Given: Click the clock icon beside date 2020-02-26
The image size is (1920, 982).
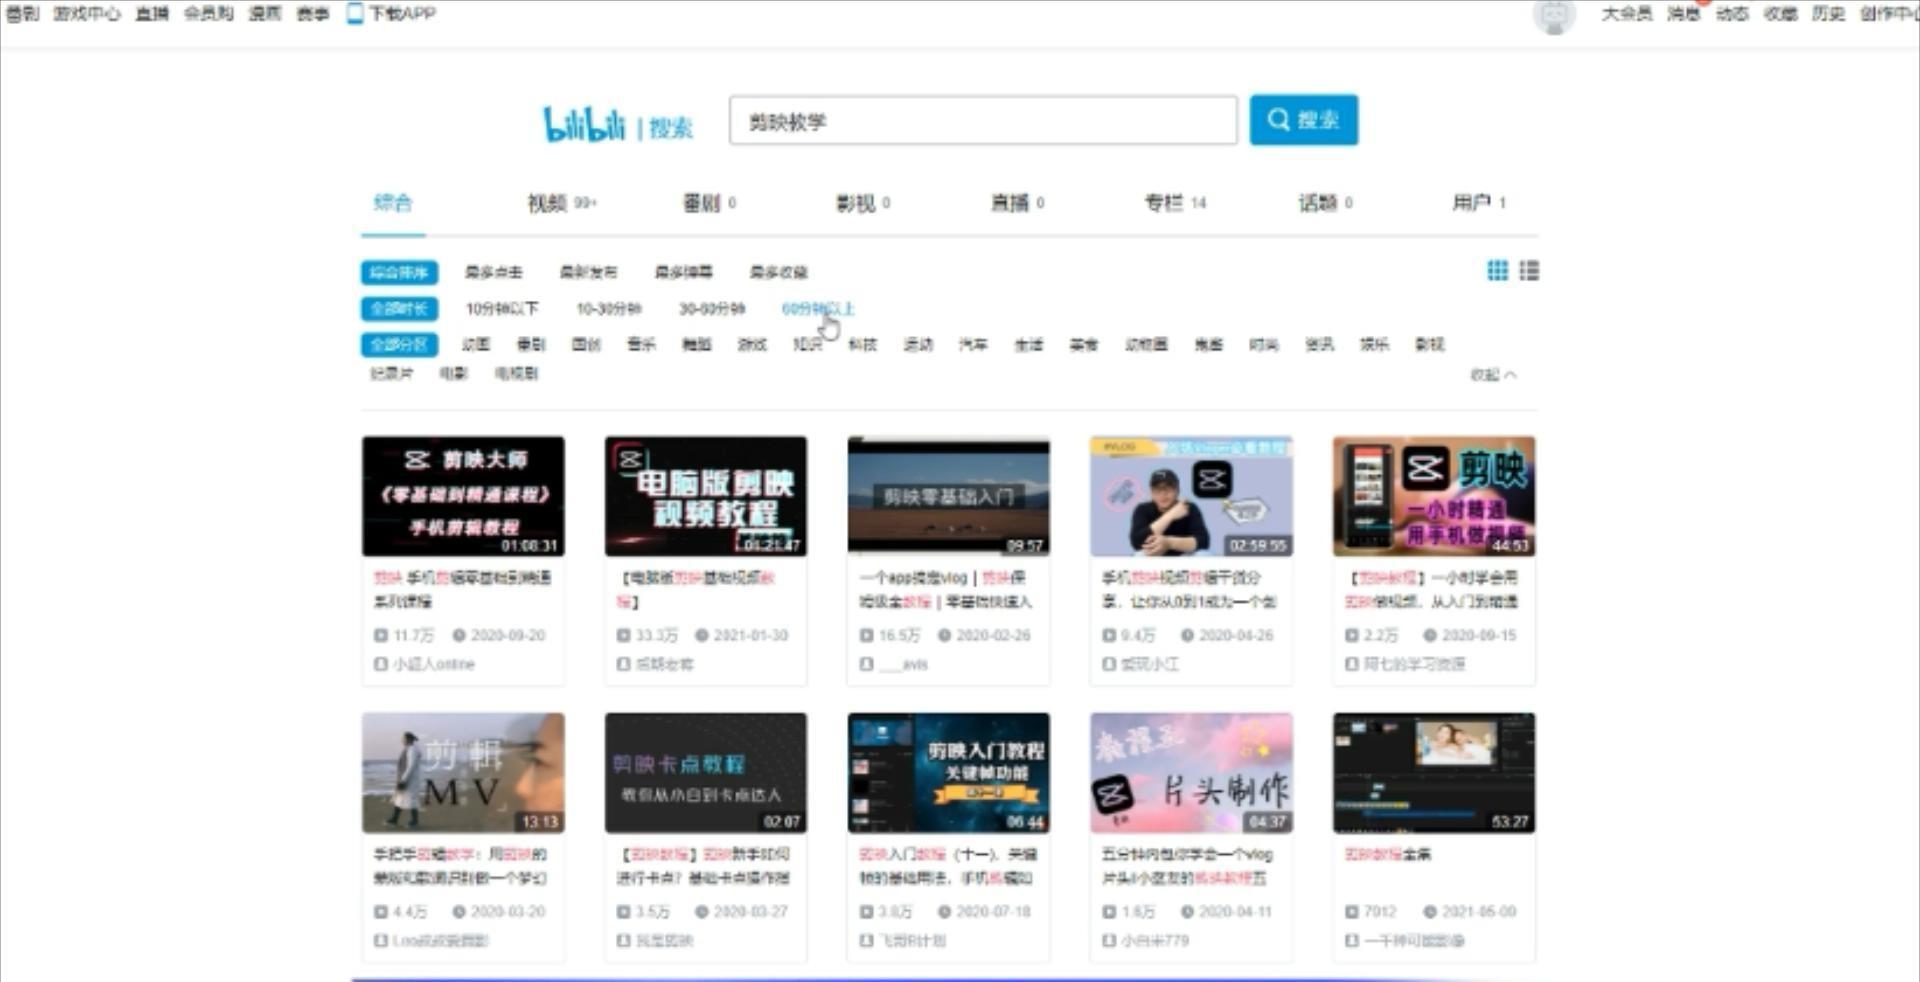Looking at the screenshot, I should 944,635.
